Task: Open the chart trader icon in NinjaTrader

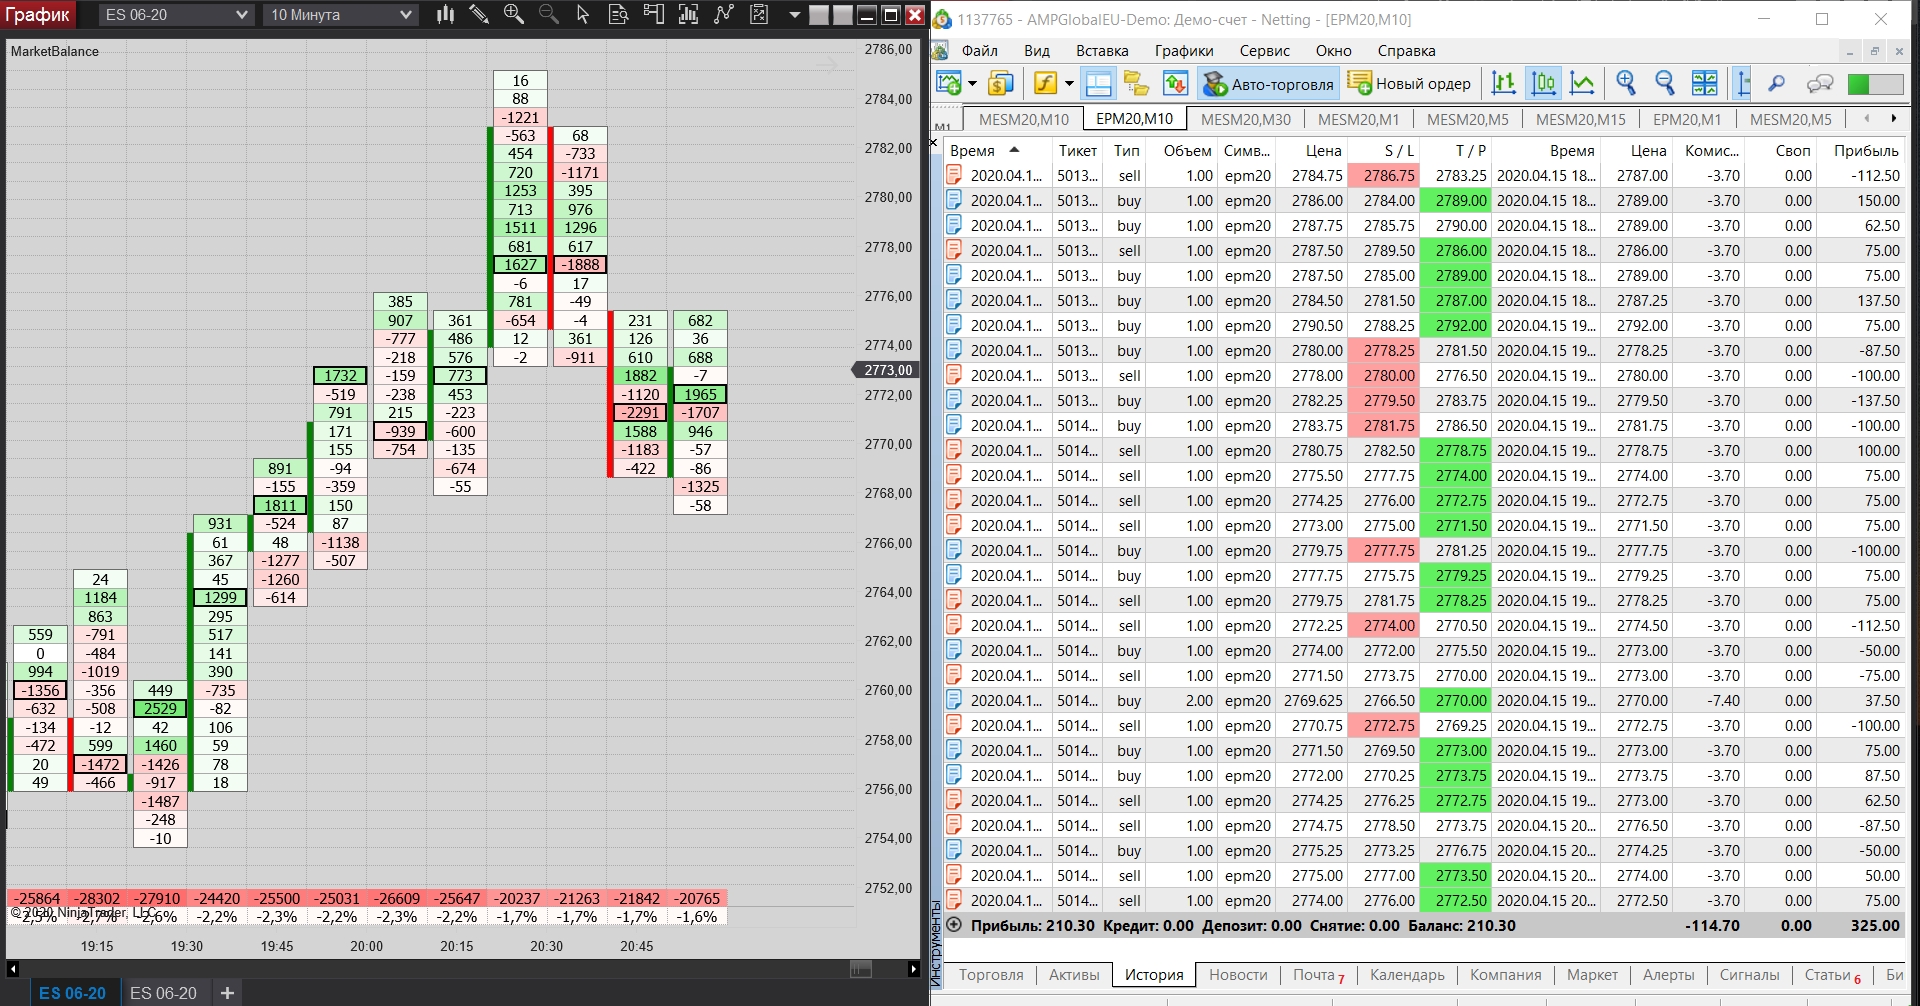Action: coord(653,15)
